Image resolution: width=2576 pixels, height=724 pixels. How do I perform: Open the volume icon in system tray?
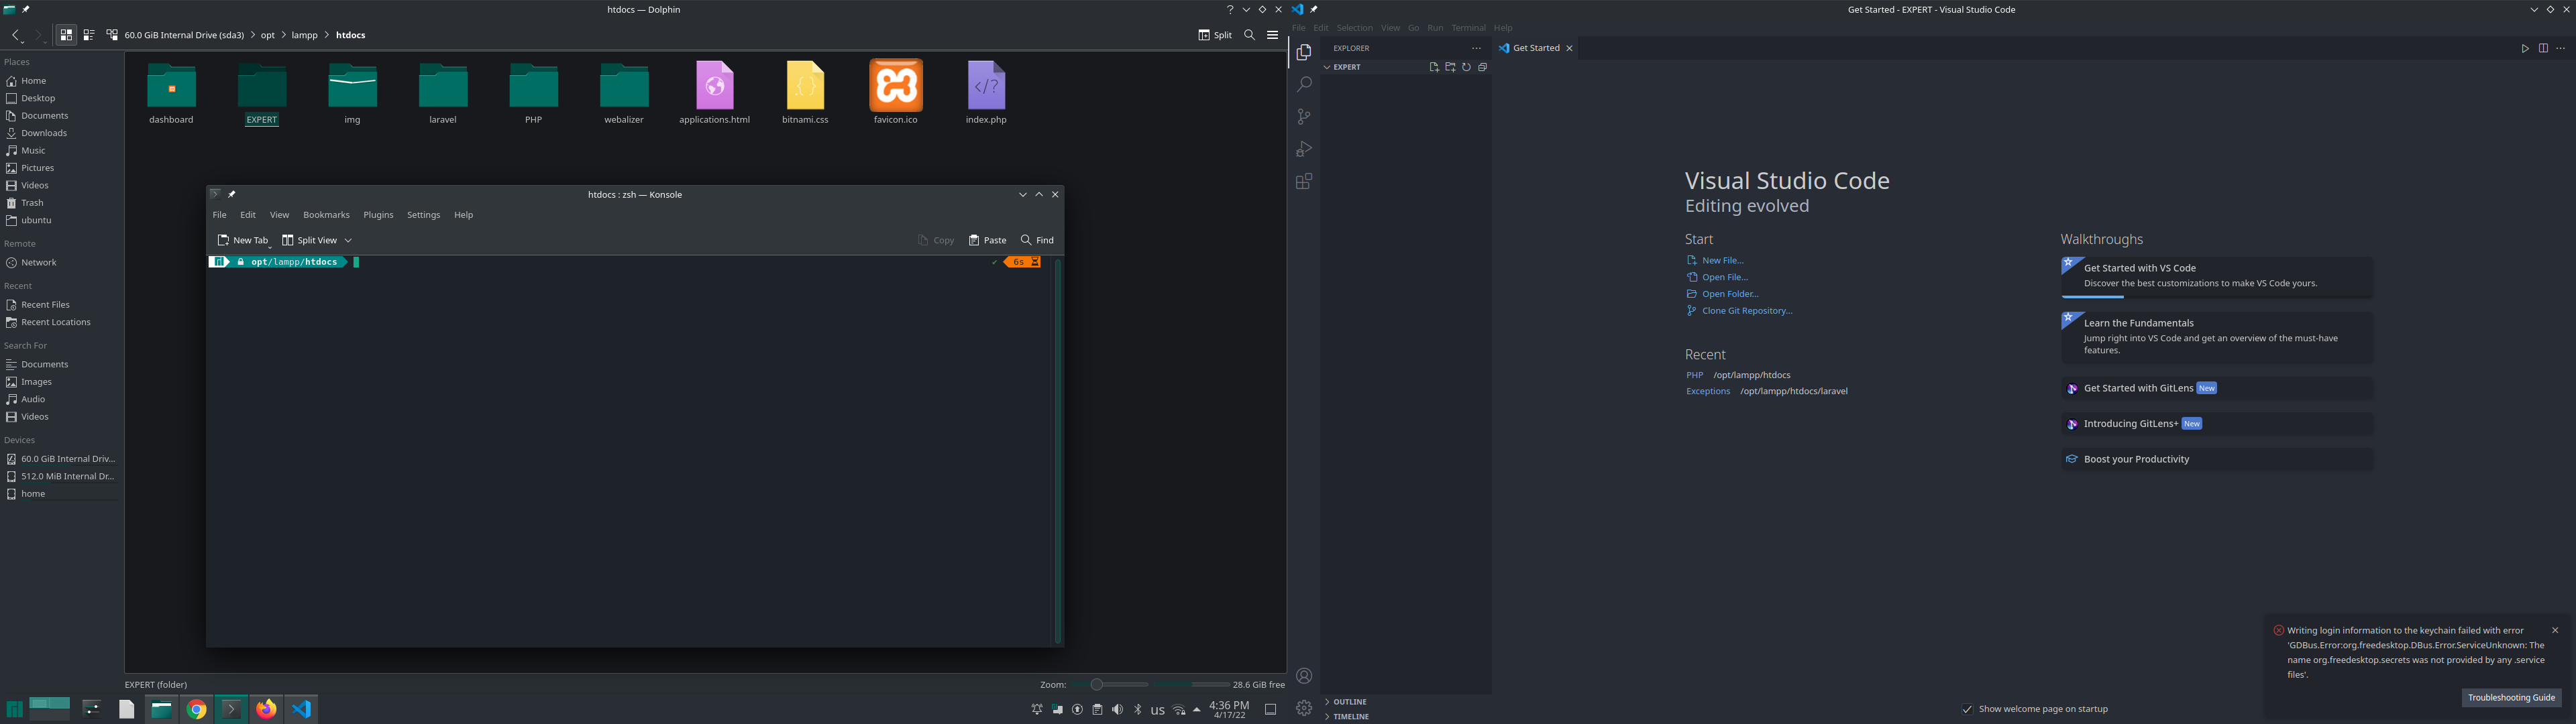(x=1117, y=710)
